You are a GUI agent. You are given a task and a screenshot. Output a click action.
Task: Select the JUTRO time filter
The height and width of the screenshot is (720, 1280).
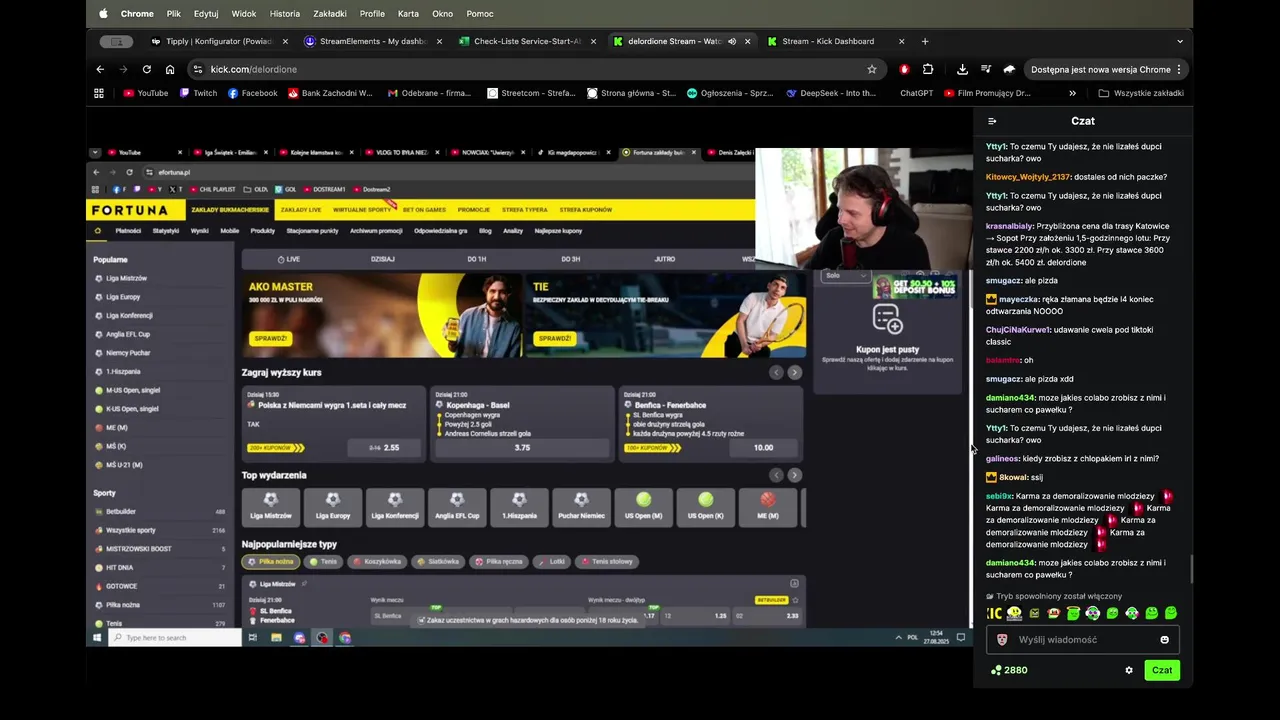coord(664,259)
